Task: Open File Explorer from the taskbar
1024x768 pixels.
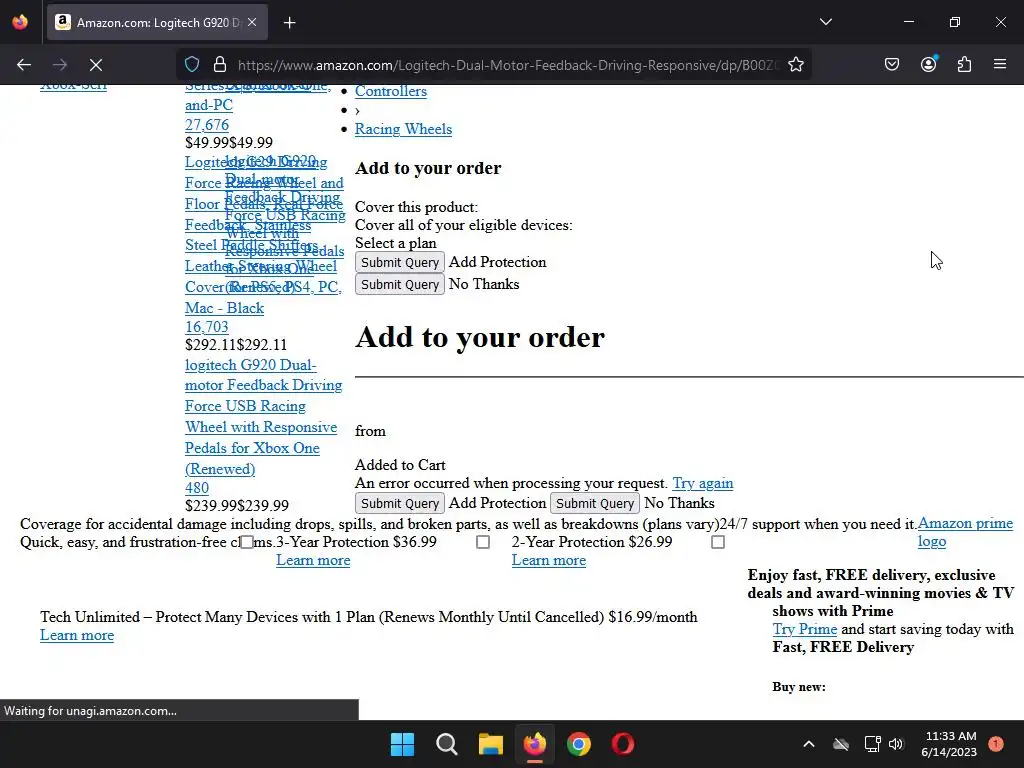Action: (x=490, y=744)
